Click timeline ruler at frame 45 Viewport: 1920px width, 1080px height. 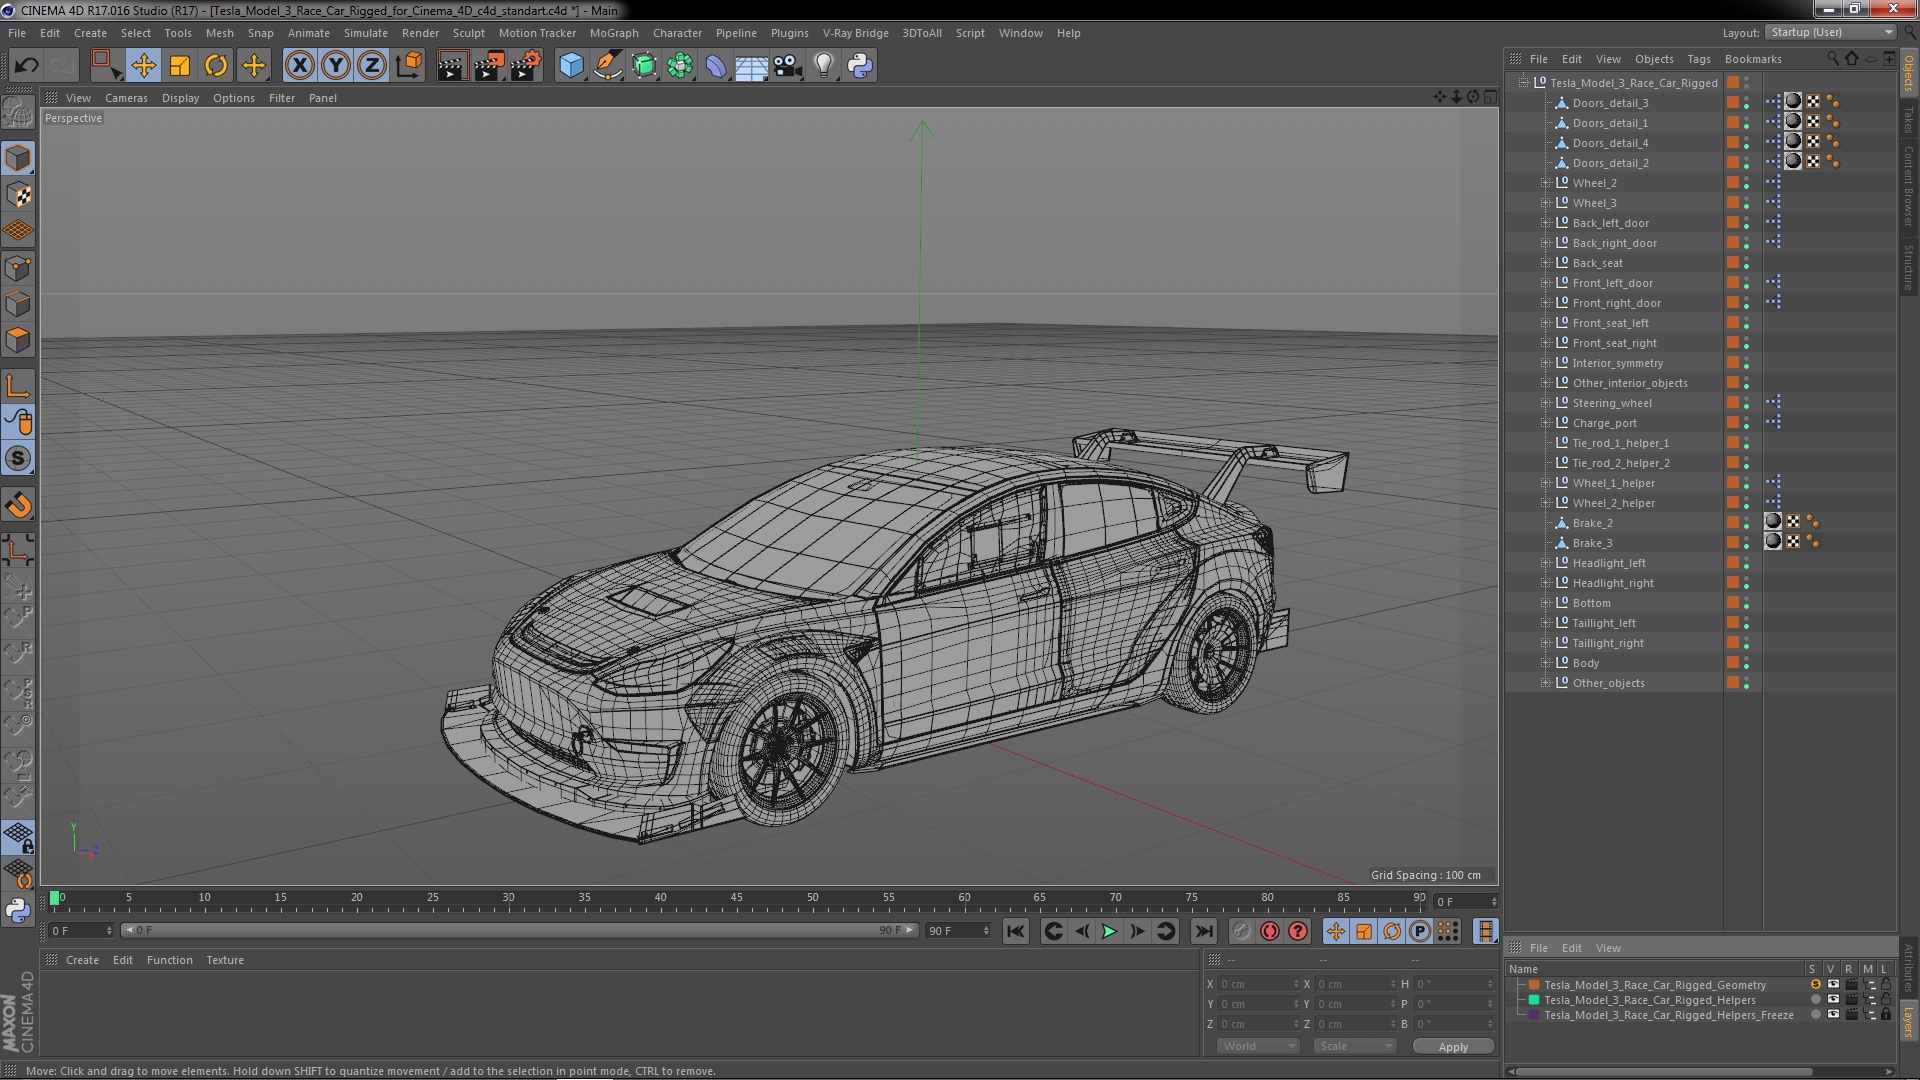(736, 899)
